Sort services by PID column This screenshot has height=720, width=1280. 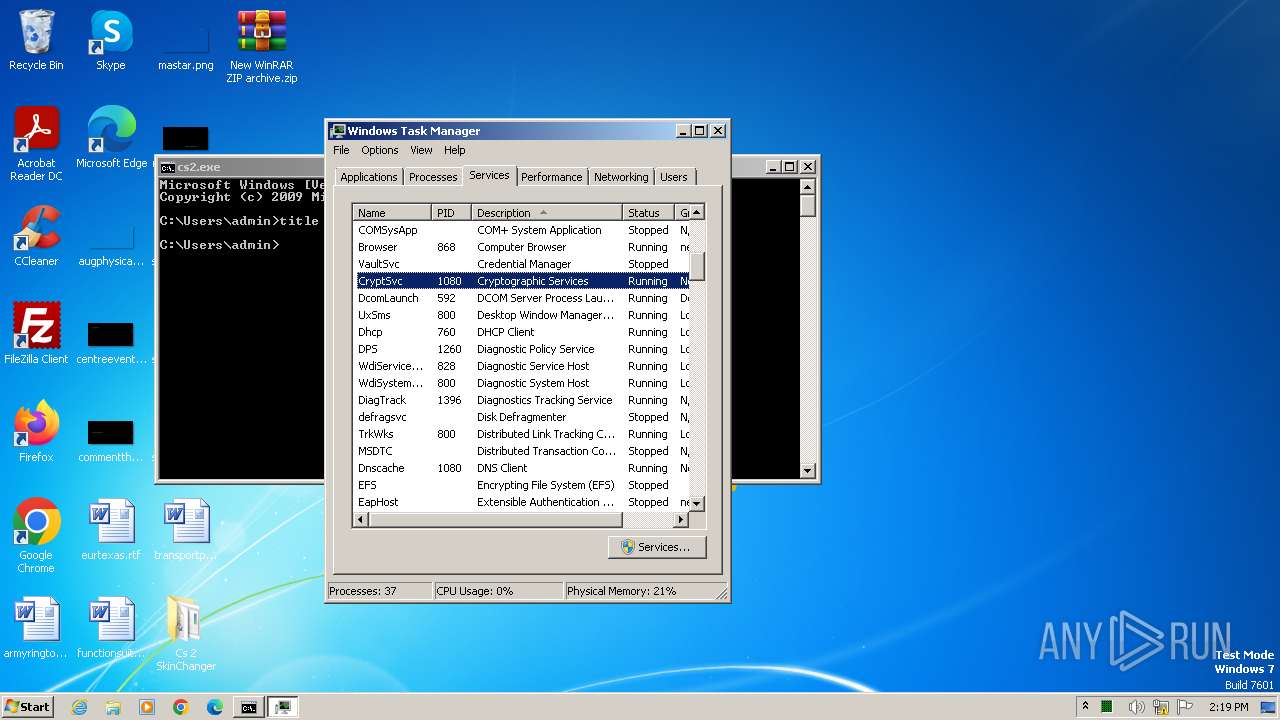(x=451, y=213)
